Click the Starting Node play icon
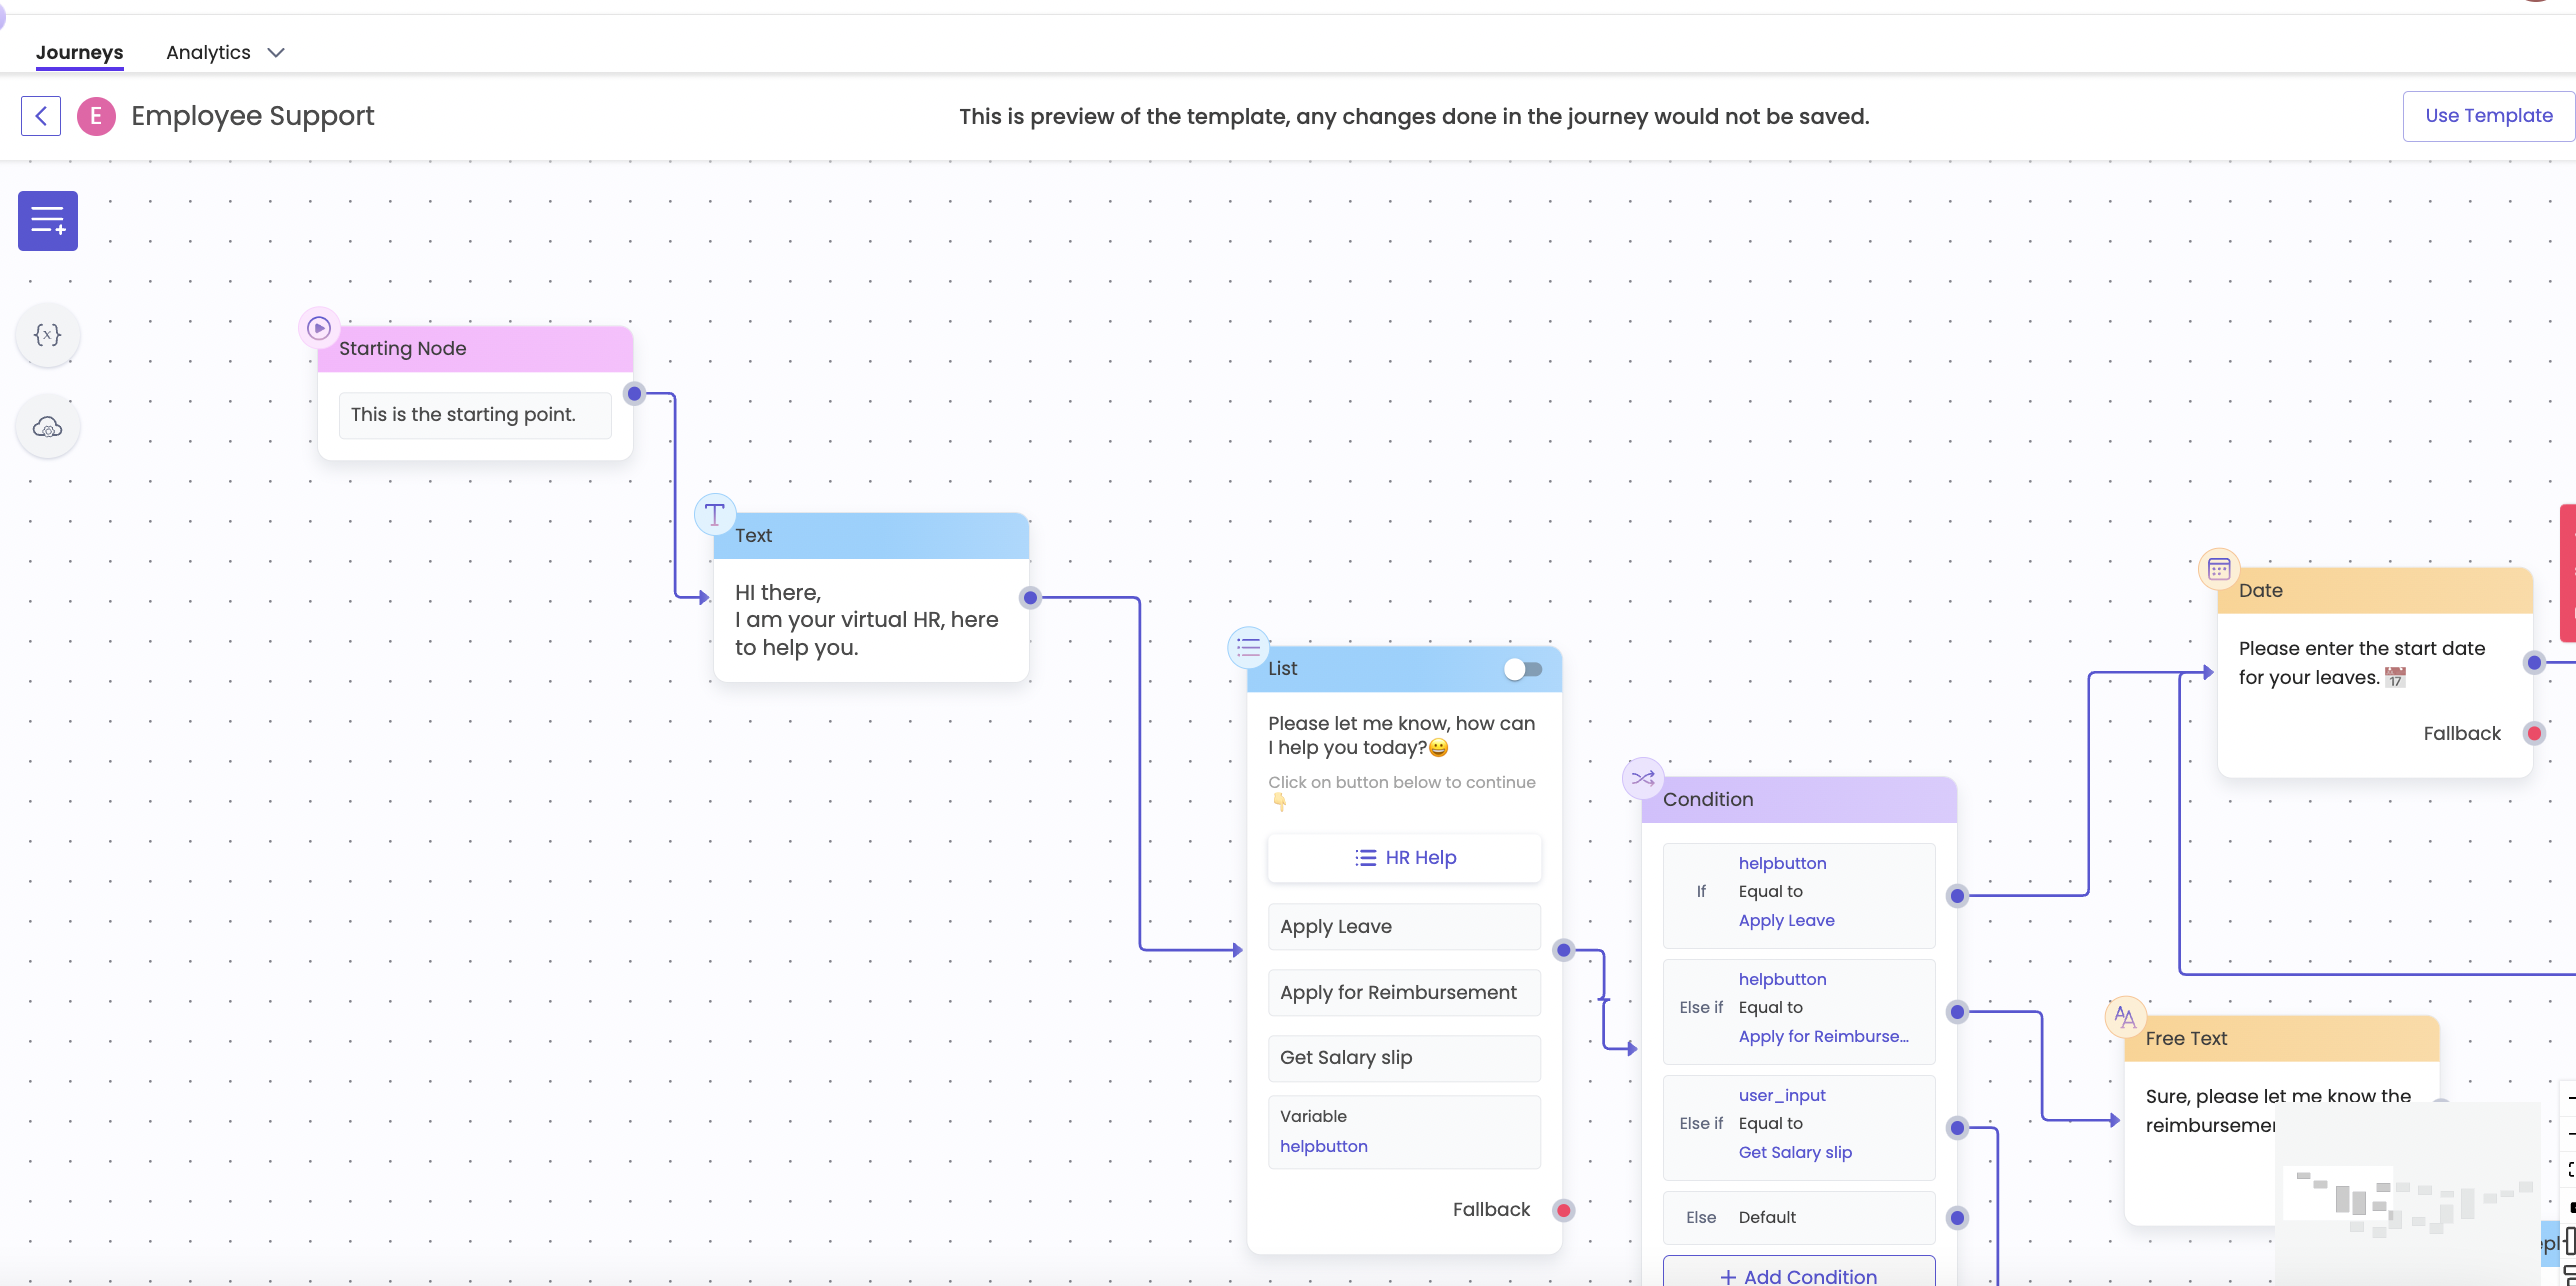This screenshot has width=2576, height=1286. [319, 328]
